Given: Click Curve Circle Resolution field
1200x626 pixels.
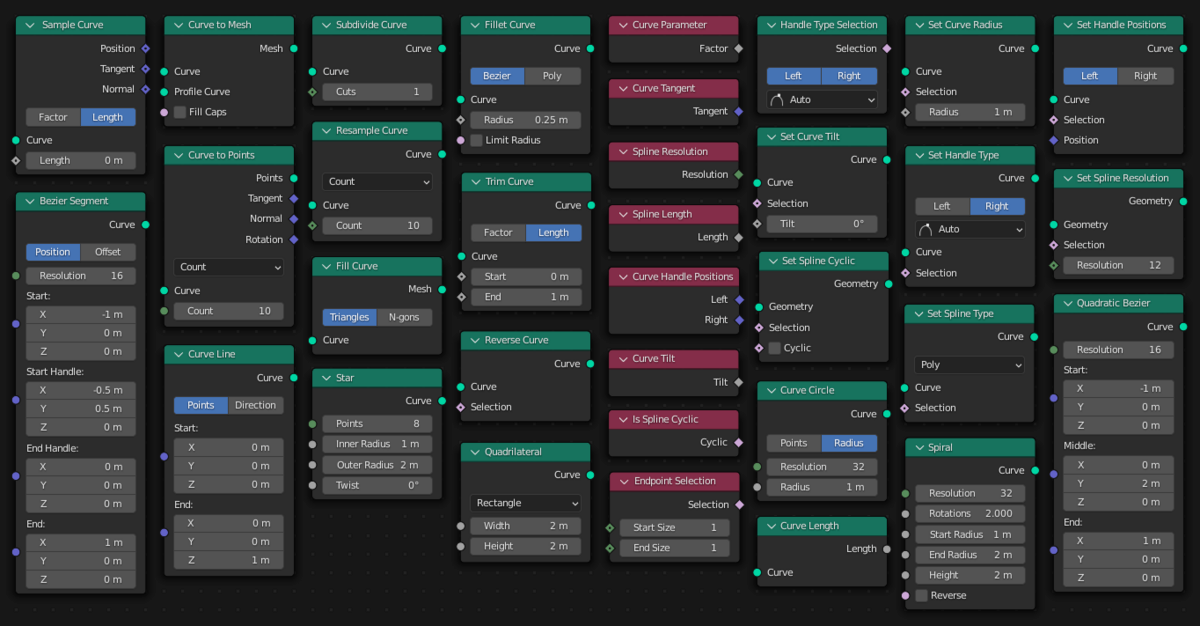Looking at the screenshot, I should [x=822, y=467].
